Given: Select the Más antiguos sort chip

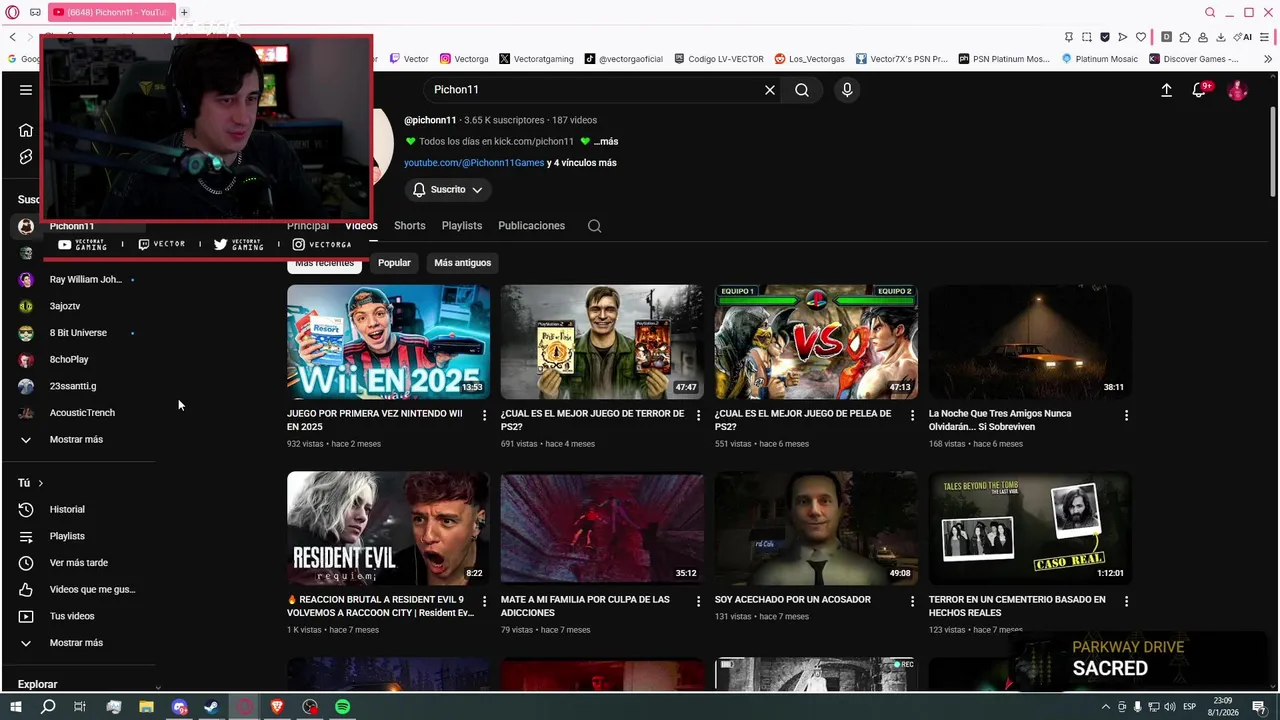Looking at the screenshot, I should (x=463, y=263).
